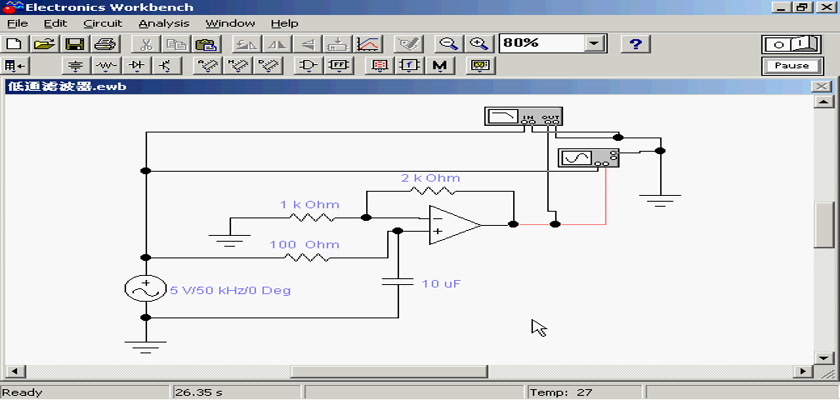840x400 pixels.
Task: Print the current circuit
Action: click(104, 44)
